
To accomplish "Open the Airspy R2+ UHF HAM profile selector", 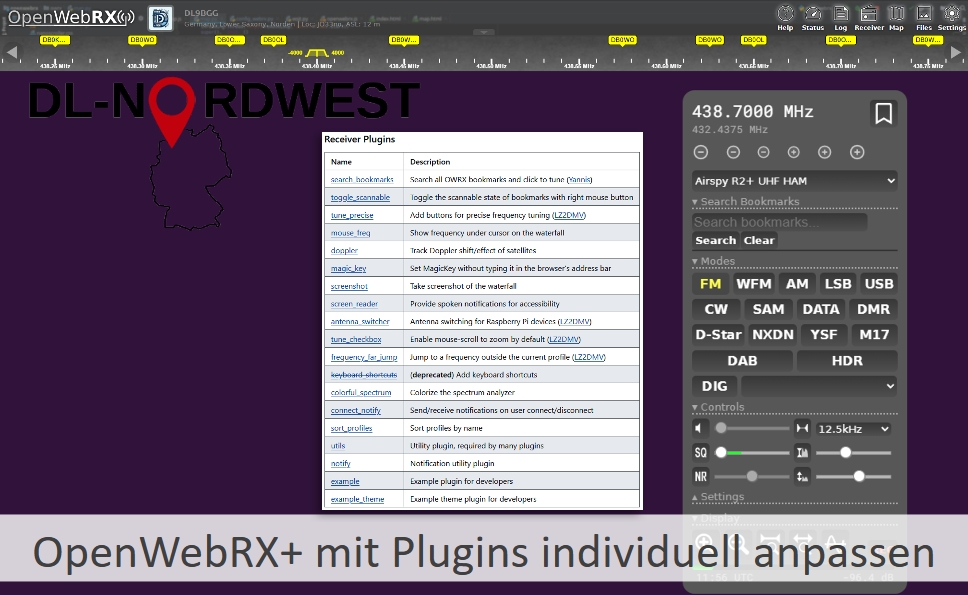I will point(794,180).
